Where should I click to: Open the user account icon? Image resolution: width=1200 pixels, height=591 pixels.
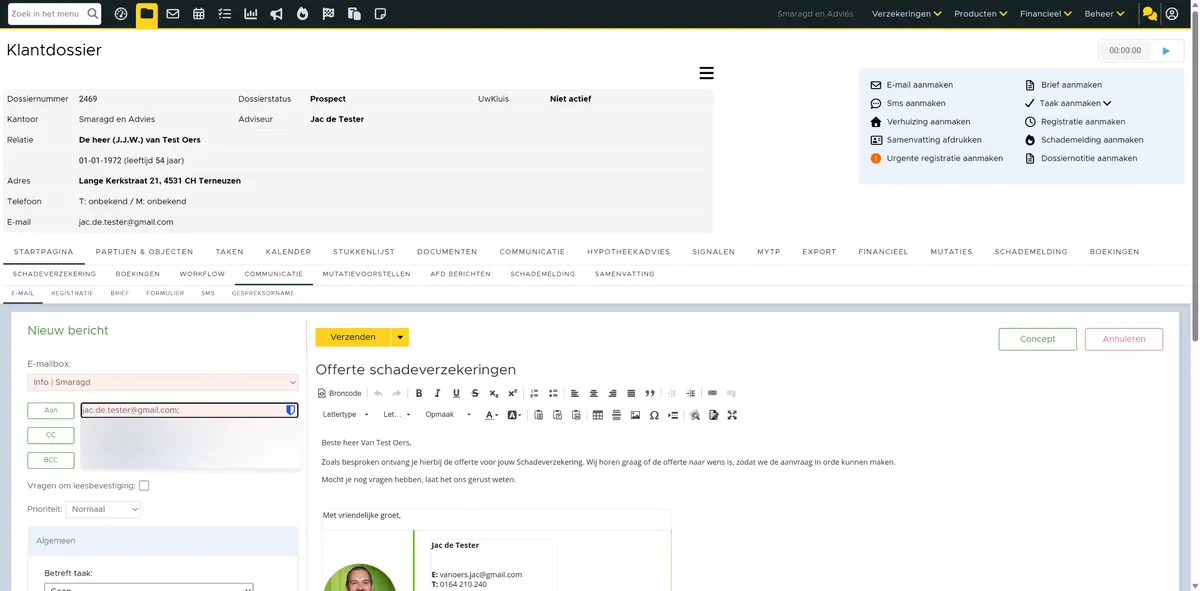pyautogui.click(x=1172, y=14)
